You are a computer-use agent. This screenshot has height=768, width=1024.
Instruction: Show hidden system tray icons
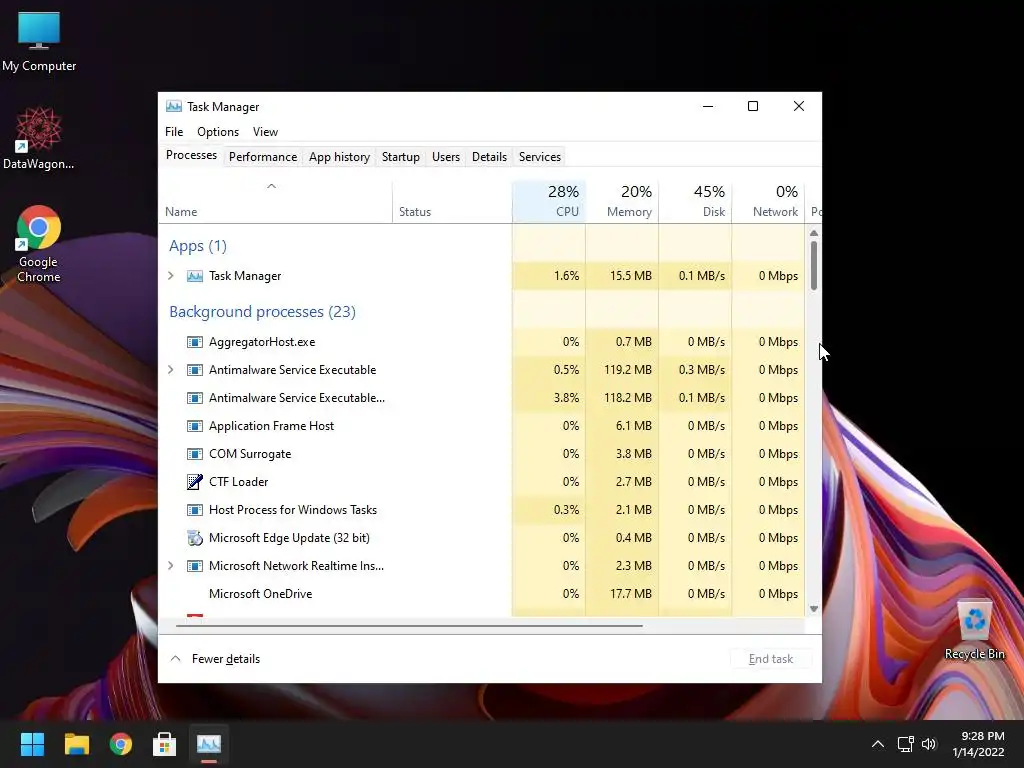click(x=878, y=744)
